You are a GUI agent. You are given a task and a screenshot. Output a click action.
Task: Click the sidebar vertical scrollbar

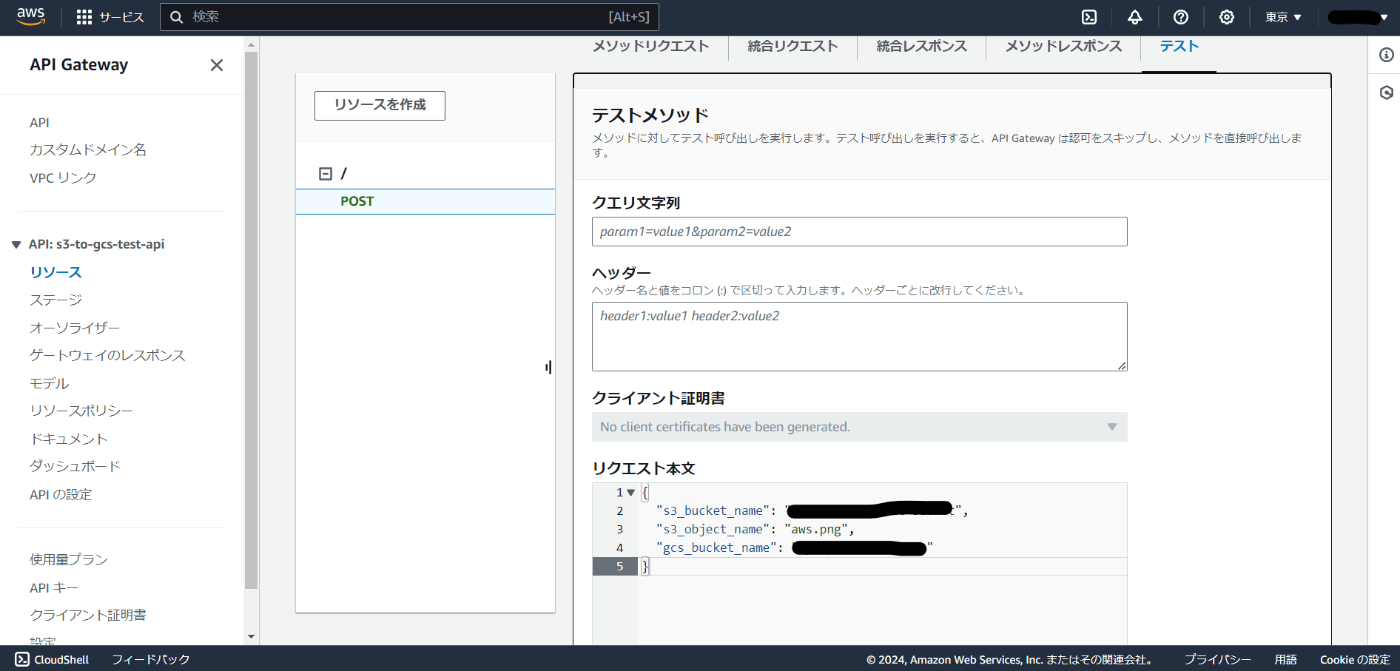point(251,320)
